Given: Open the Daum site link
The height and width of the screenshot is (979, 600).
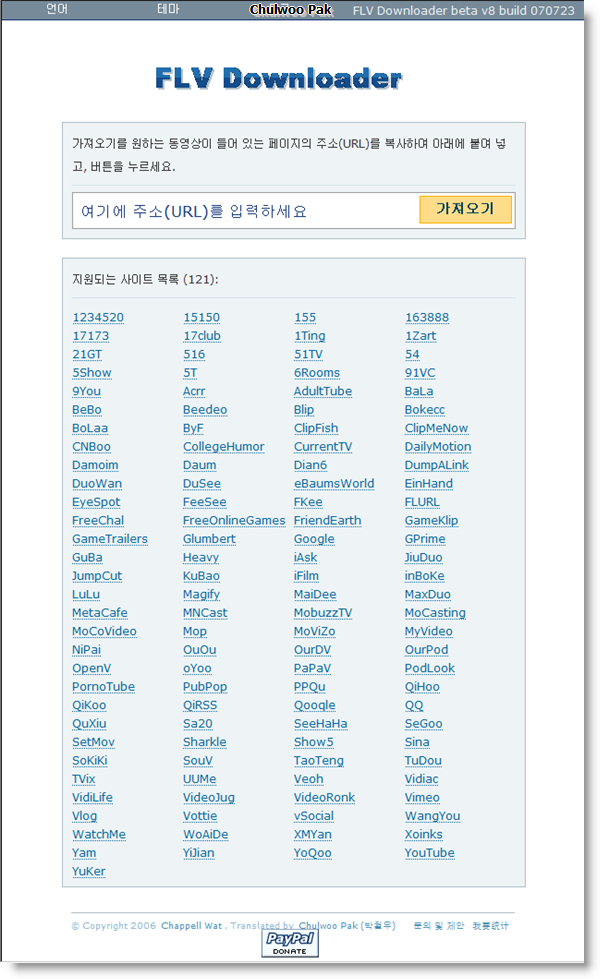Looking at the screenshot, I should tap(200, 465).
